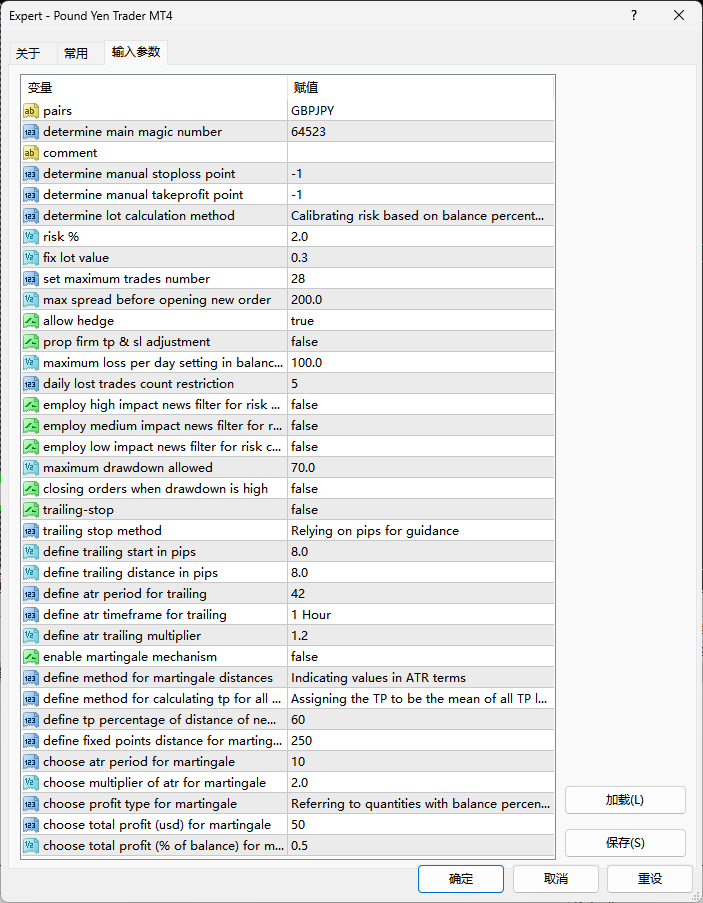Toggle prop firm tp & sl adjustment value
The height and width of the screenshot is (903, 703).
419,342
